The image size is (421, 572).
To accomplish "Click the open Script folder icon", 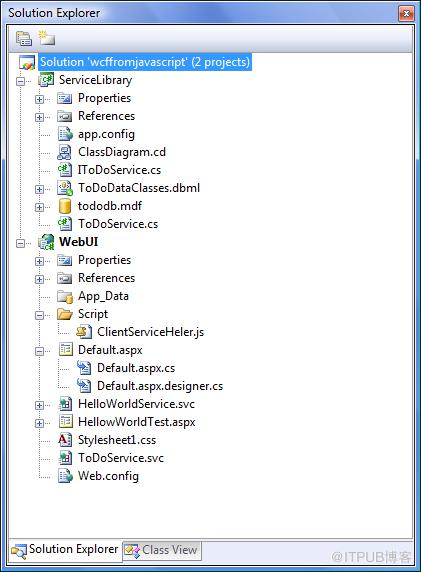I will [x=65, y=314].
